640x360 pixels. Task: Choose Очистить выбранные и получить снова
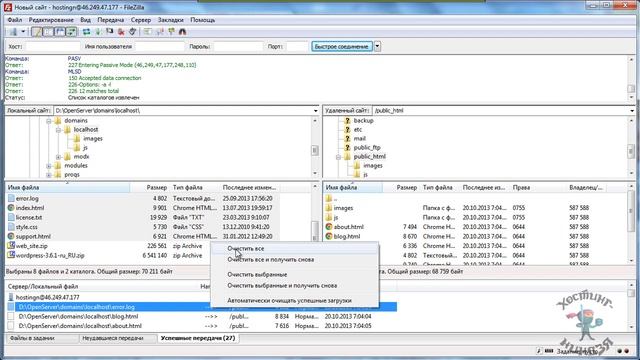(x=295, y=286)
